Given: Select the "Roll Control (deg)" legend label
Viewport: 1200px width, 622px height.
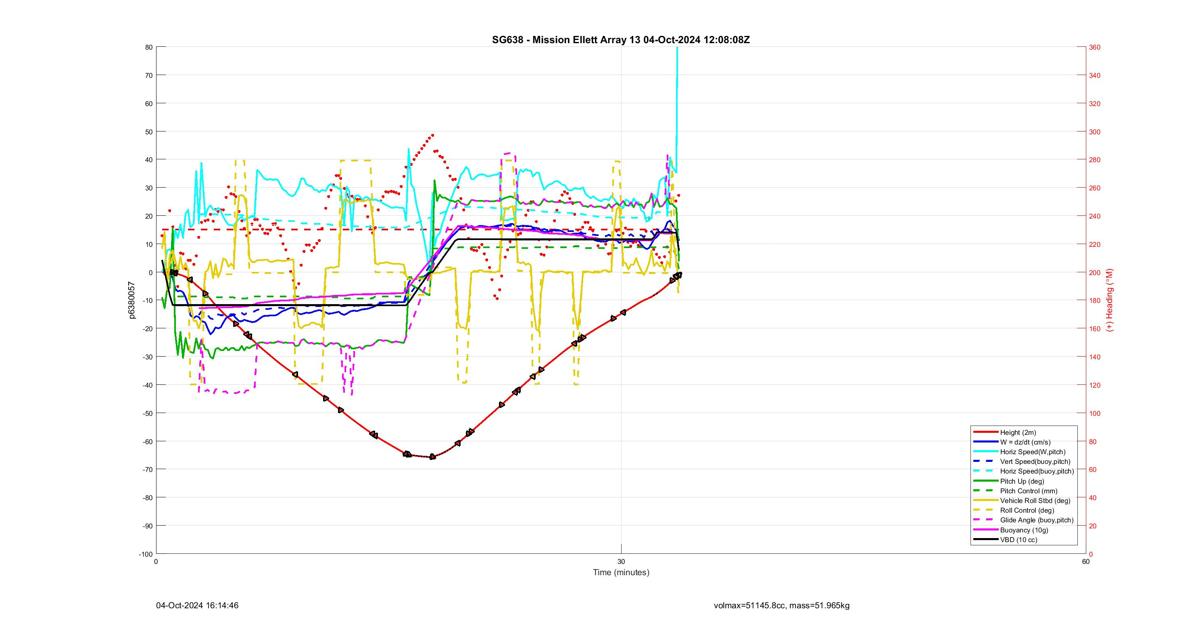Looking at the screenshot, I should (1029, 510).
